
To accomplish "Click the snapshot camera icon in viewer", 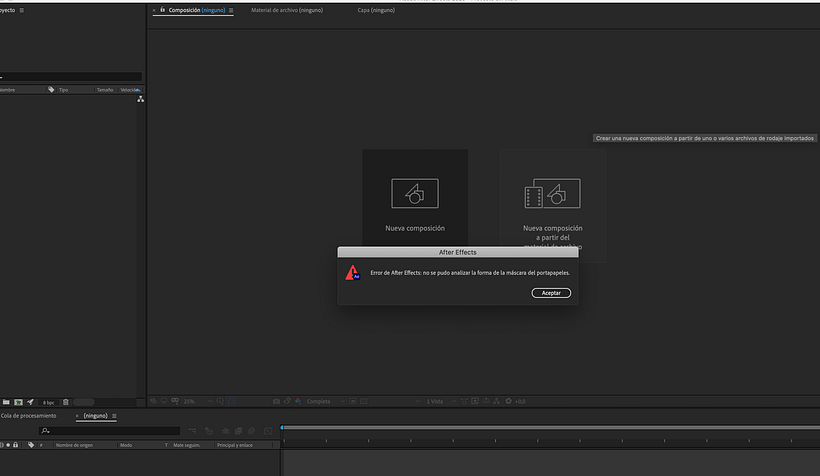I will (x=276, y=401).
